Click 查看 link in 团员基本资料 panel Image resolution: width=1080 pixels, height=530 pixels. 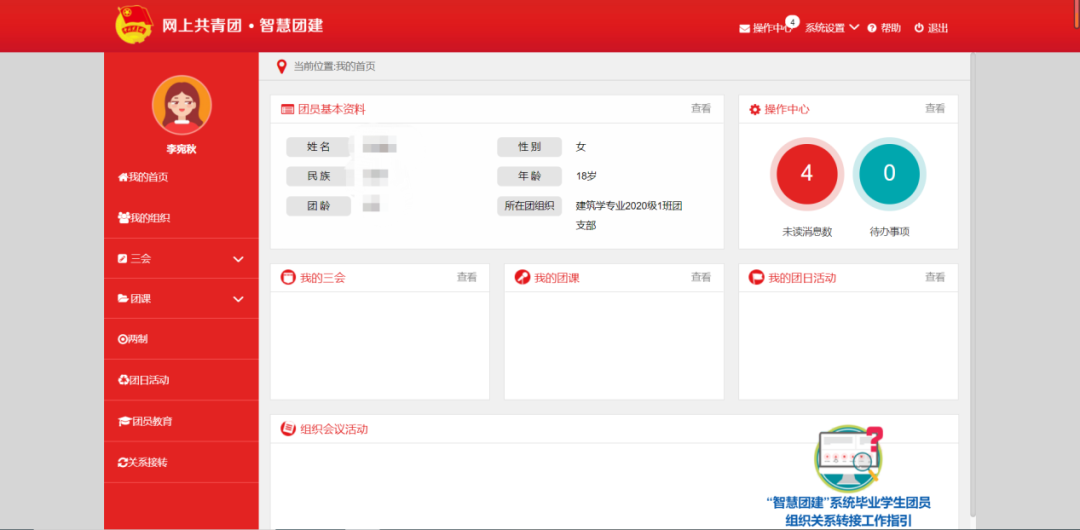701,108
